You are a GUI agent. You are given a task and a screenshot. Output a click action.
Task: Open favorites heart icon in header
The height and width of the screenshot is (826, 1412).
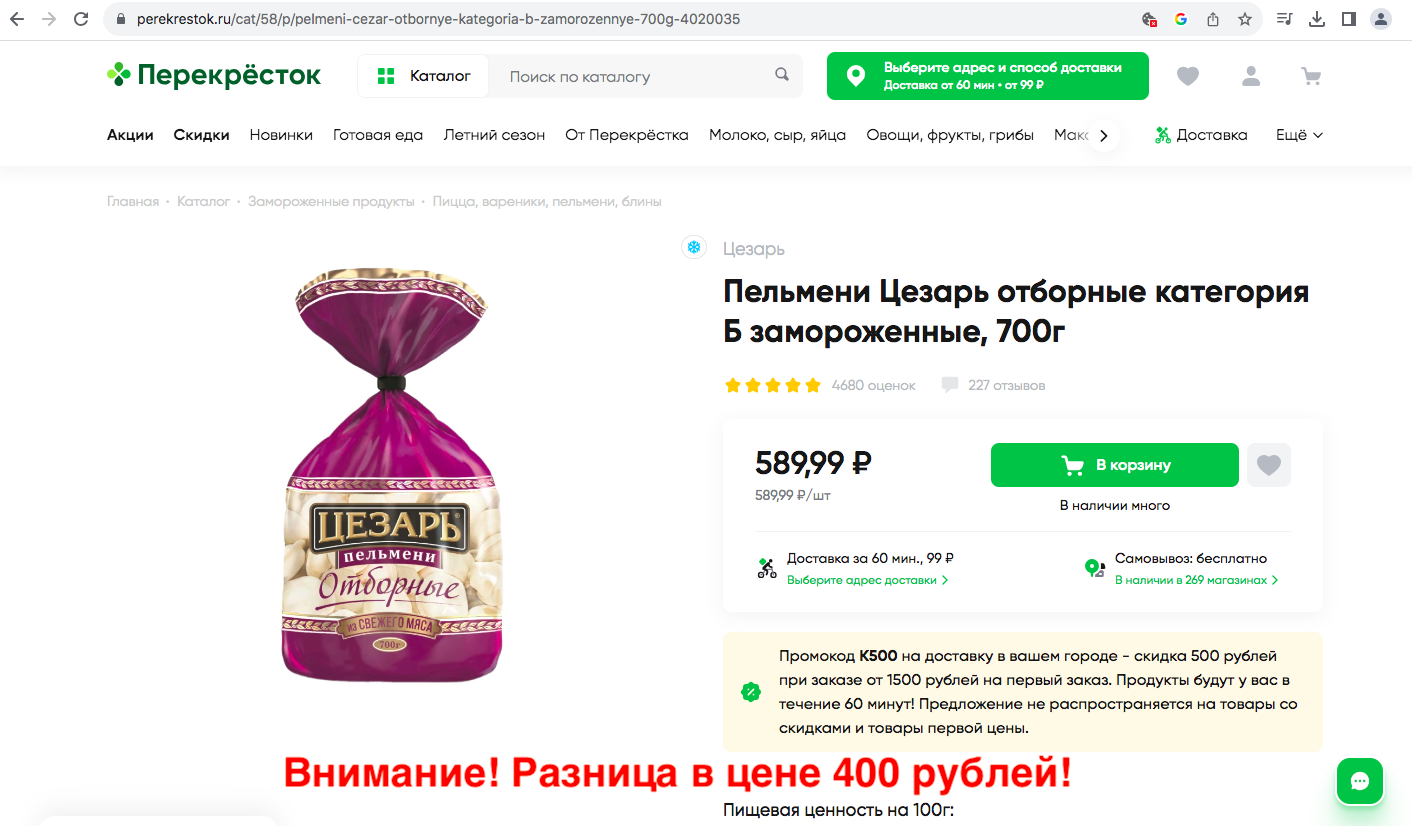tap(1188, 76)
